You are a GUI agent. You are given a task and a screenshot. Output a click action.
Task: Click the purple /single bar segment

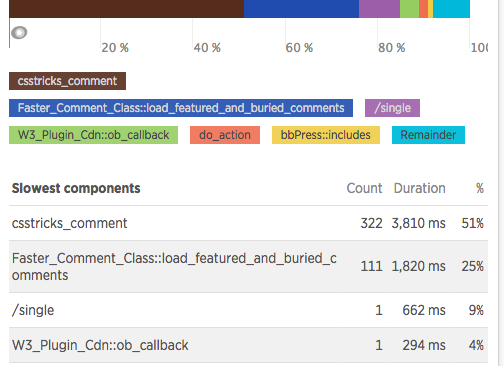[379, 9]
